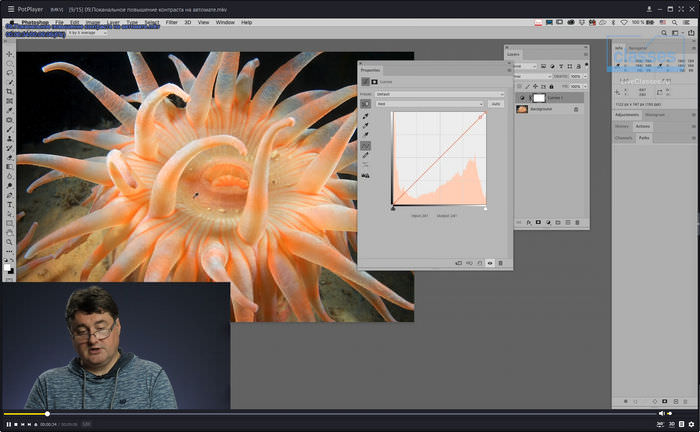Screen dimensions: 700x432
Task: Select the Crop tool
Action: pyautogui.click(x=9, y=91)
